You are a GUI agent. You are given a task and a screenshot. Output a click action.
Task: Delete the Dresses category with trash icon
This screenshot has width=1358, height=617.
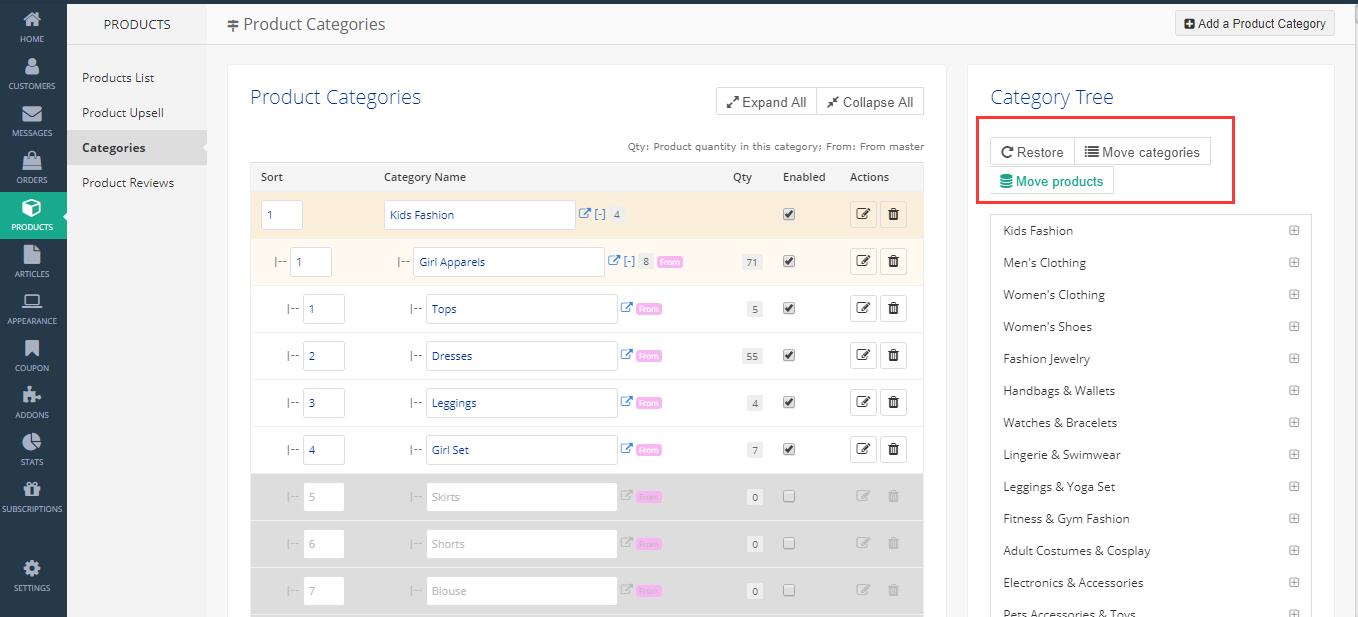click(x=893, y=356)
